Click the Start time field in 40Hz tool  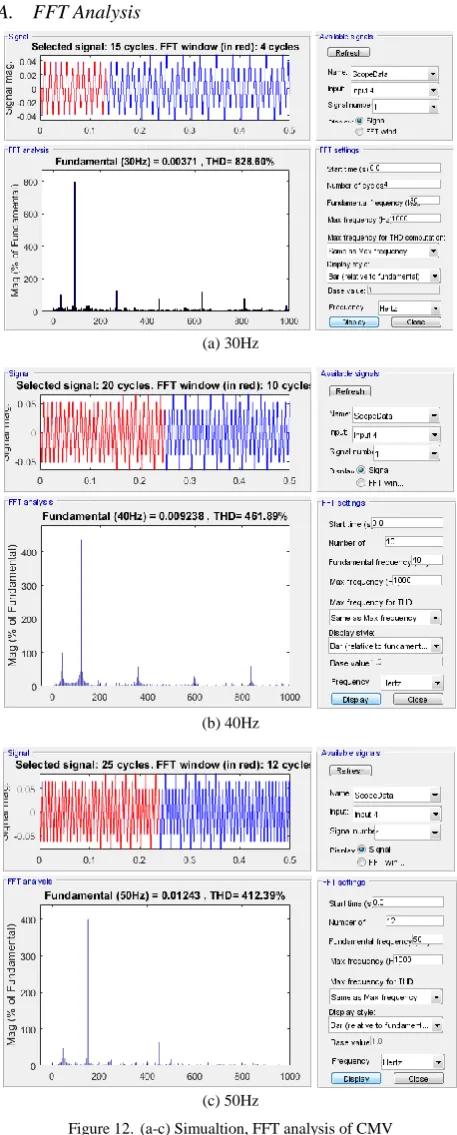(x=407, y=523)
